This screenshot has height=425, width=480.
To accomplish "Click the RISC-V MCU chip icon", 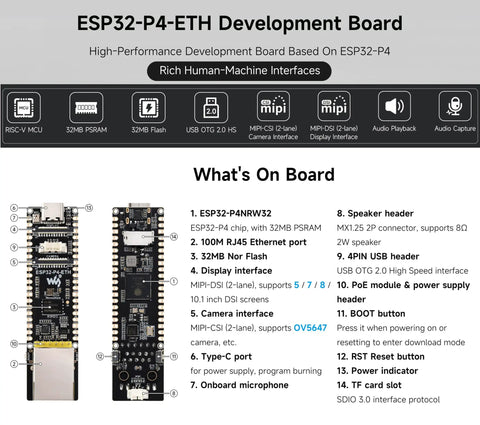I will pos(24,108).
